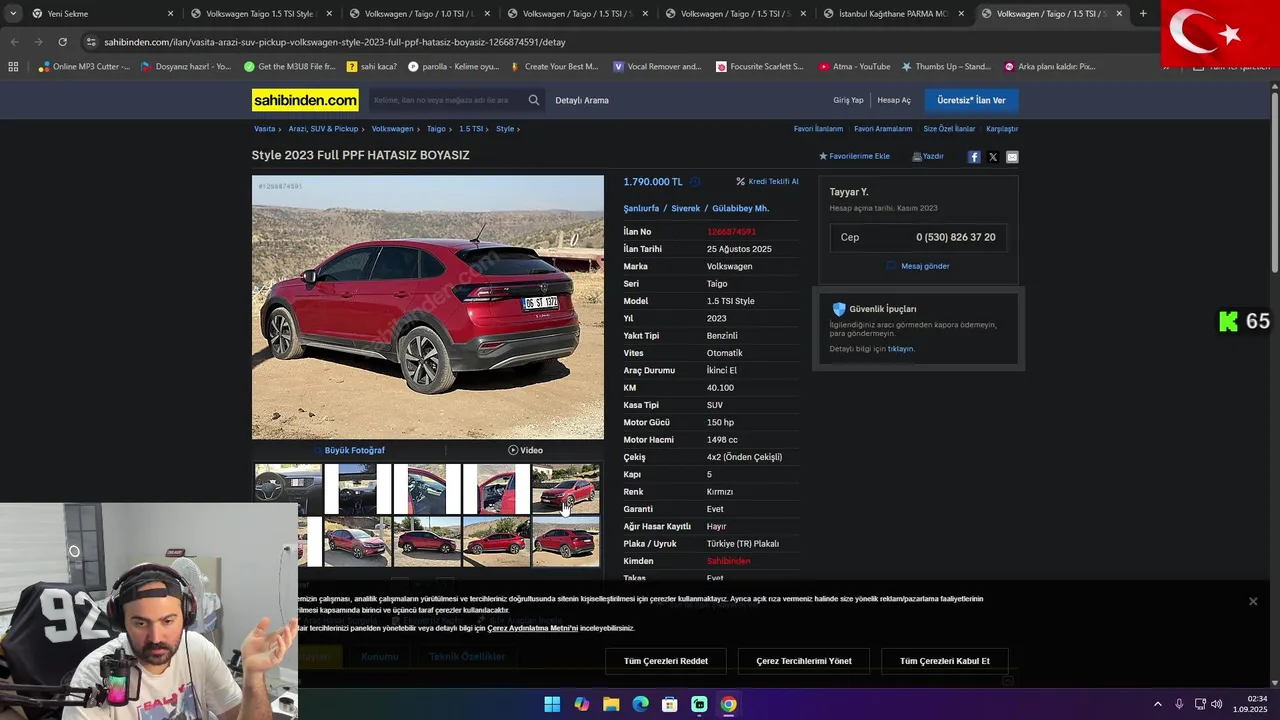Click Gülabibey Mh. location link
Viewport: 1280px width, 720px height.
point(740,208)
